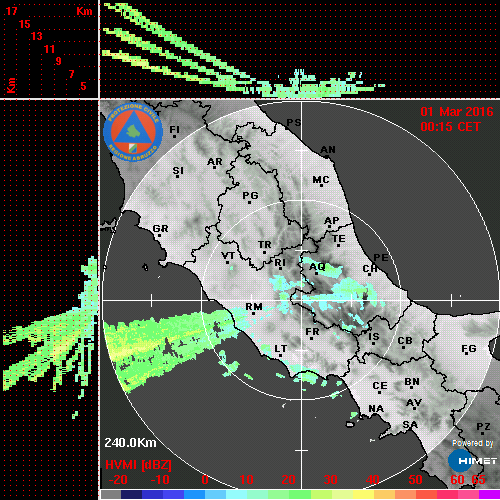This screenshot has height=500, width=500.
Task: Click the 'FG' city label
Action: pyautogui.click(x=469, y=349)
